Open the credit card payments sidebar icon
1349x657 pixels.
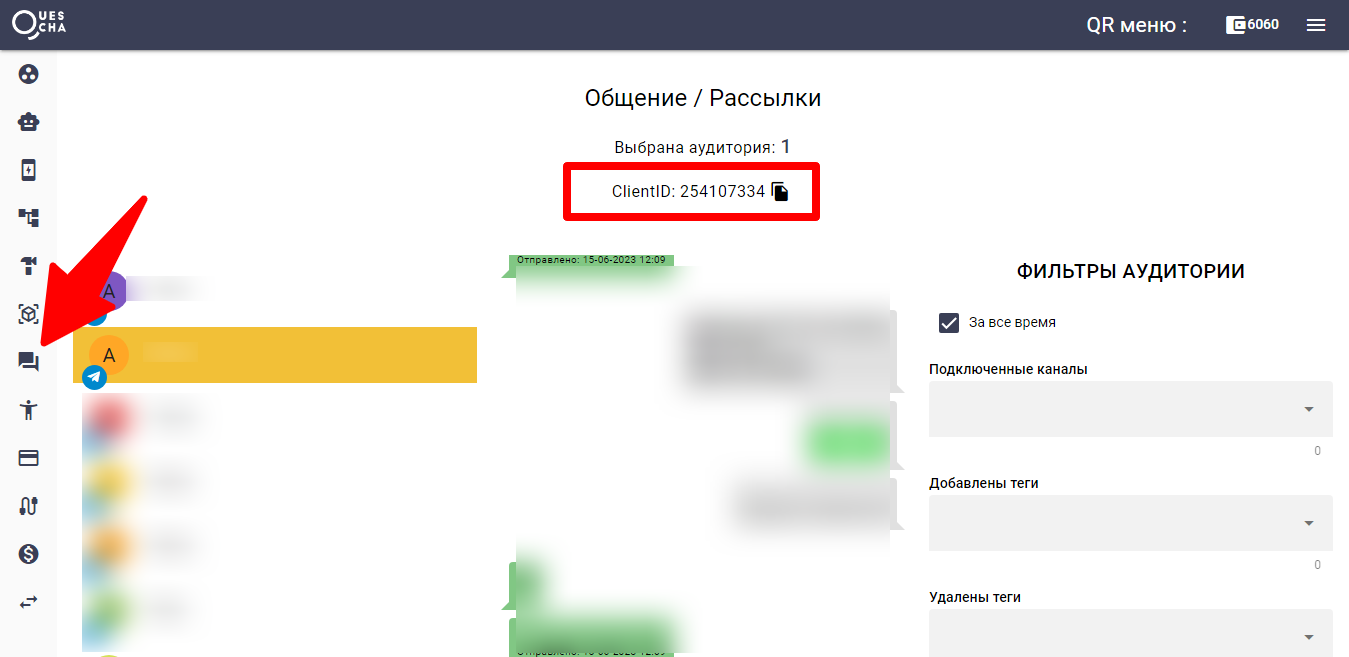(28, 458)
